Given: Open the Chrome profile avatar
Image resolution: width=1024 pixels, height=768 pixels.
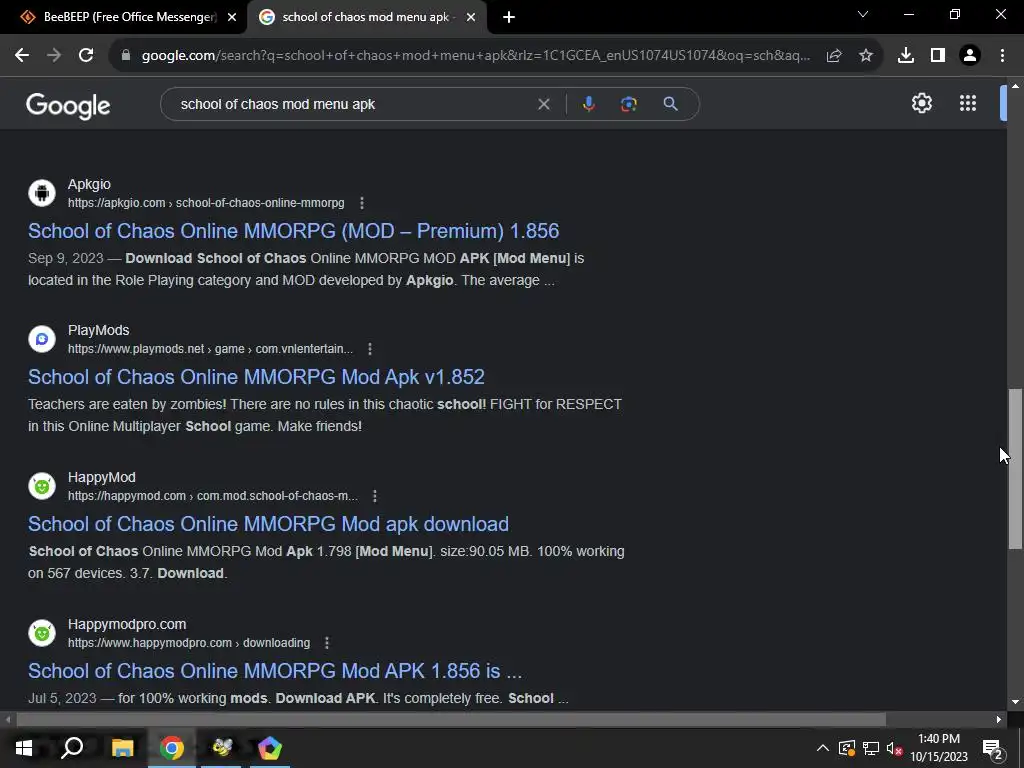Looking at the screenshot, I should [x=970, y=56].
